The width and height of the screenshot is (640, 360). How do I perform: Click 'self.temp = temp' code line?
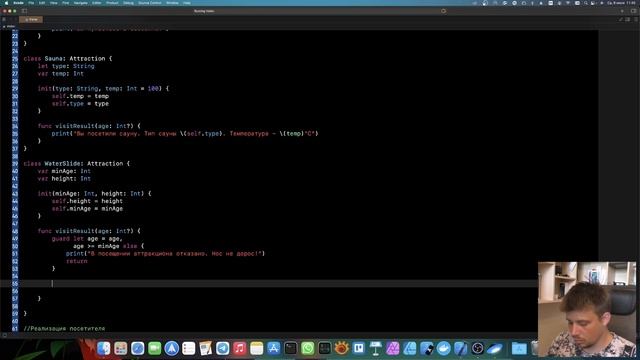(80, 96)
